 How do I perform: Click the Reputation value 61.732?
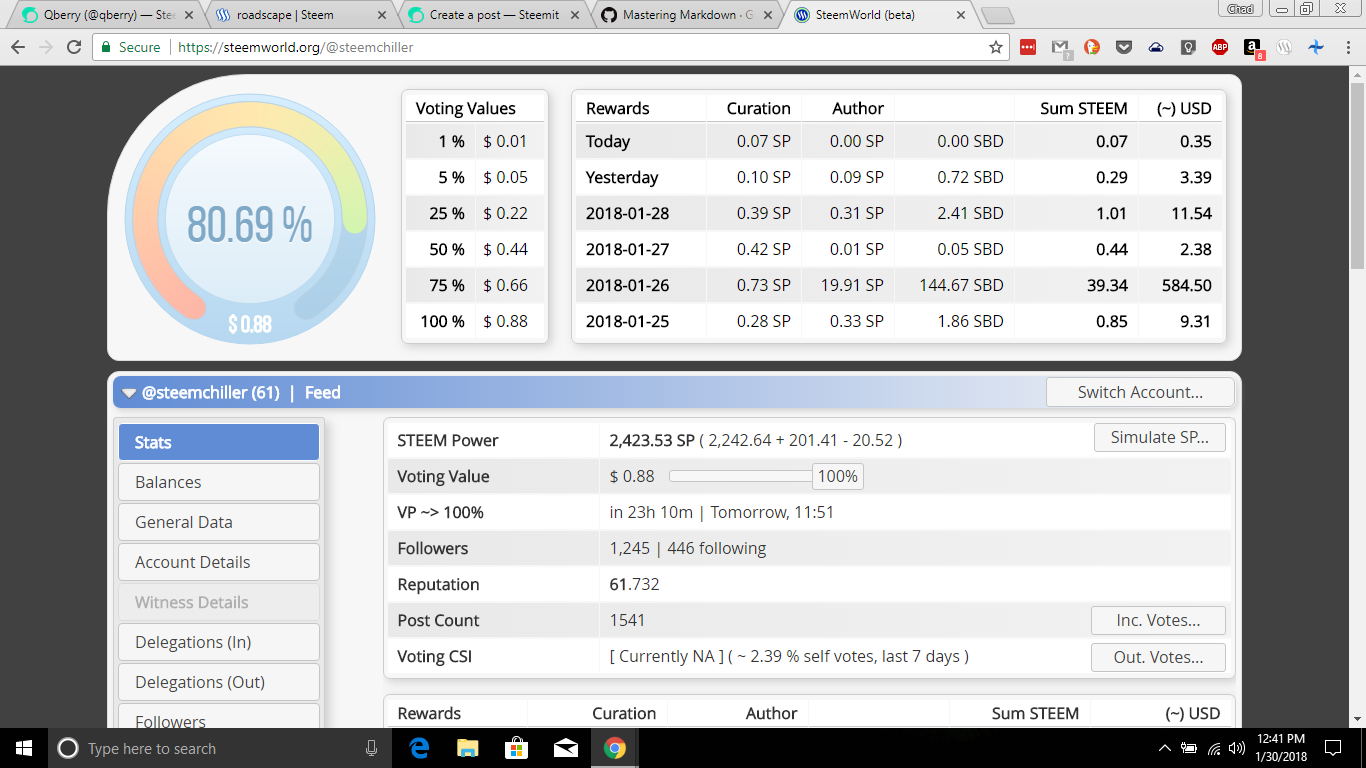click(634, 584)
